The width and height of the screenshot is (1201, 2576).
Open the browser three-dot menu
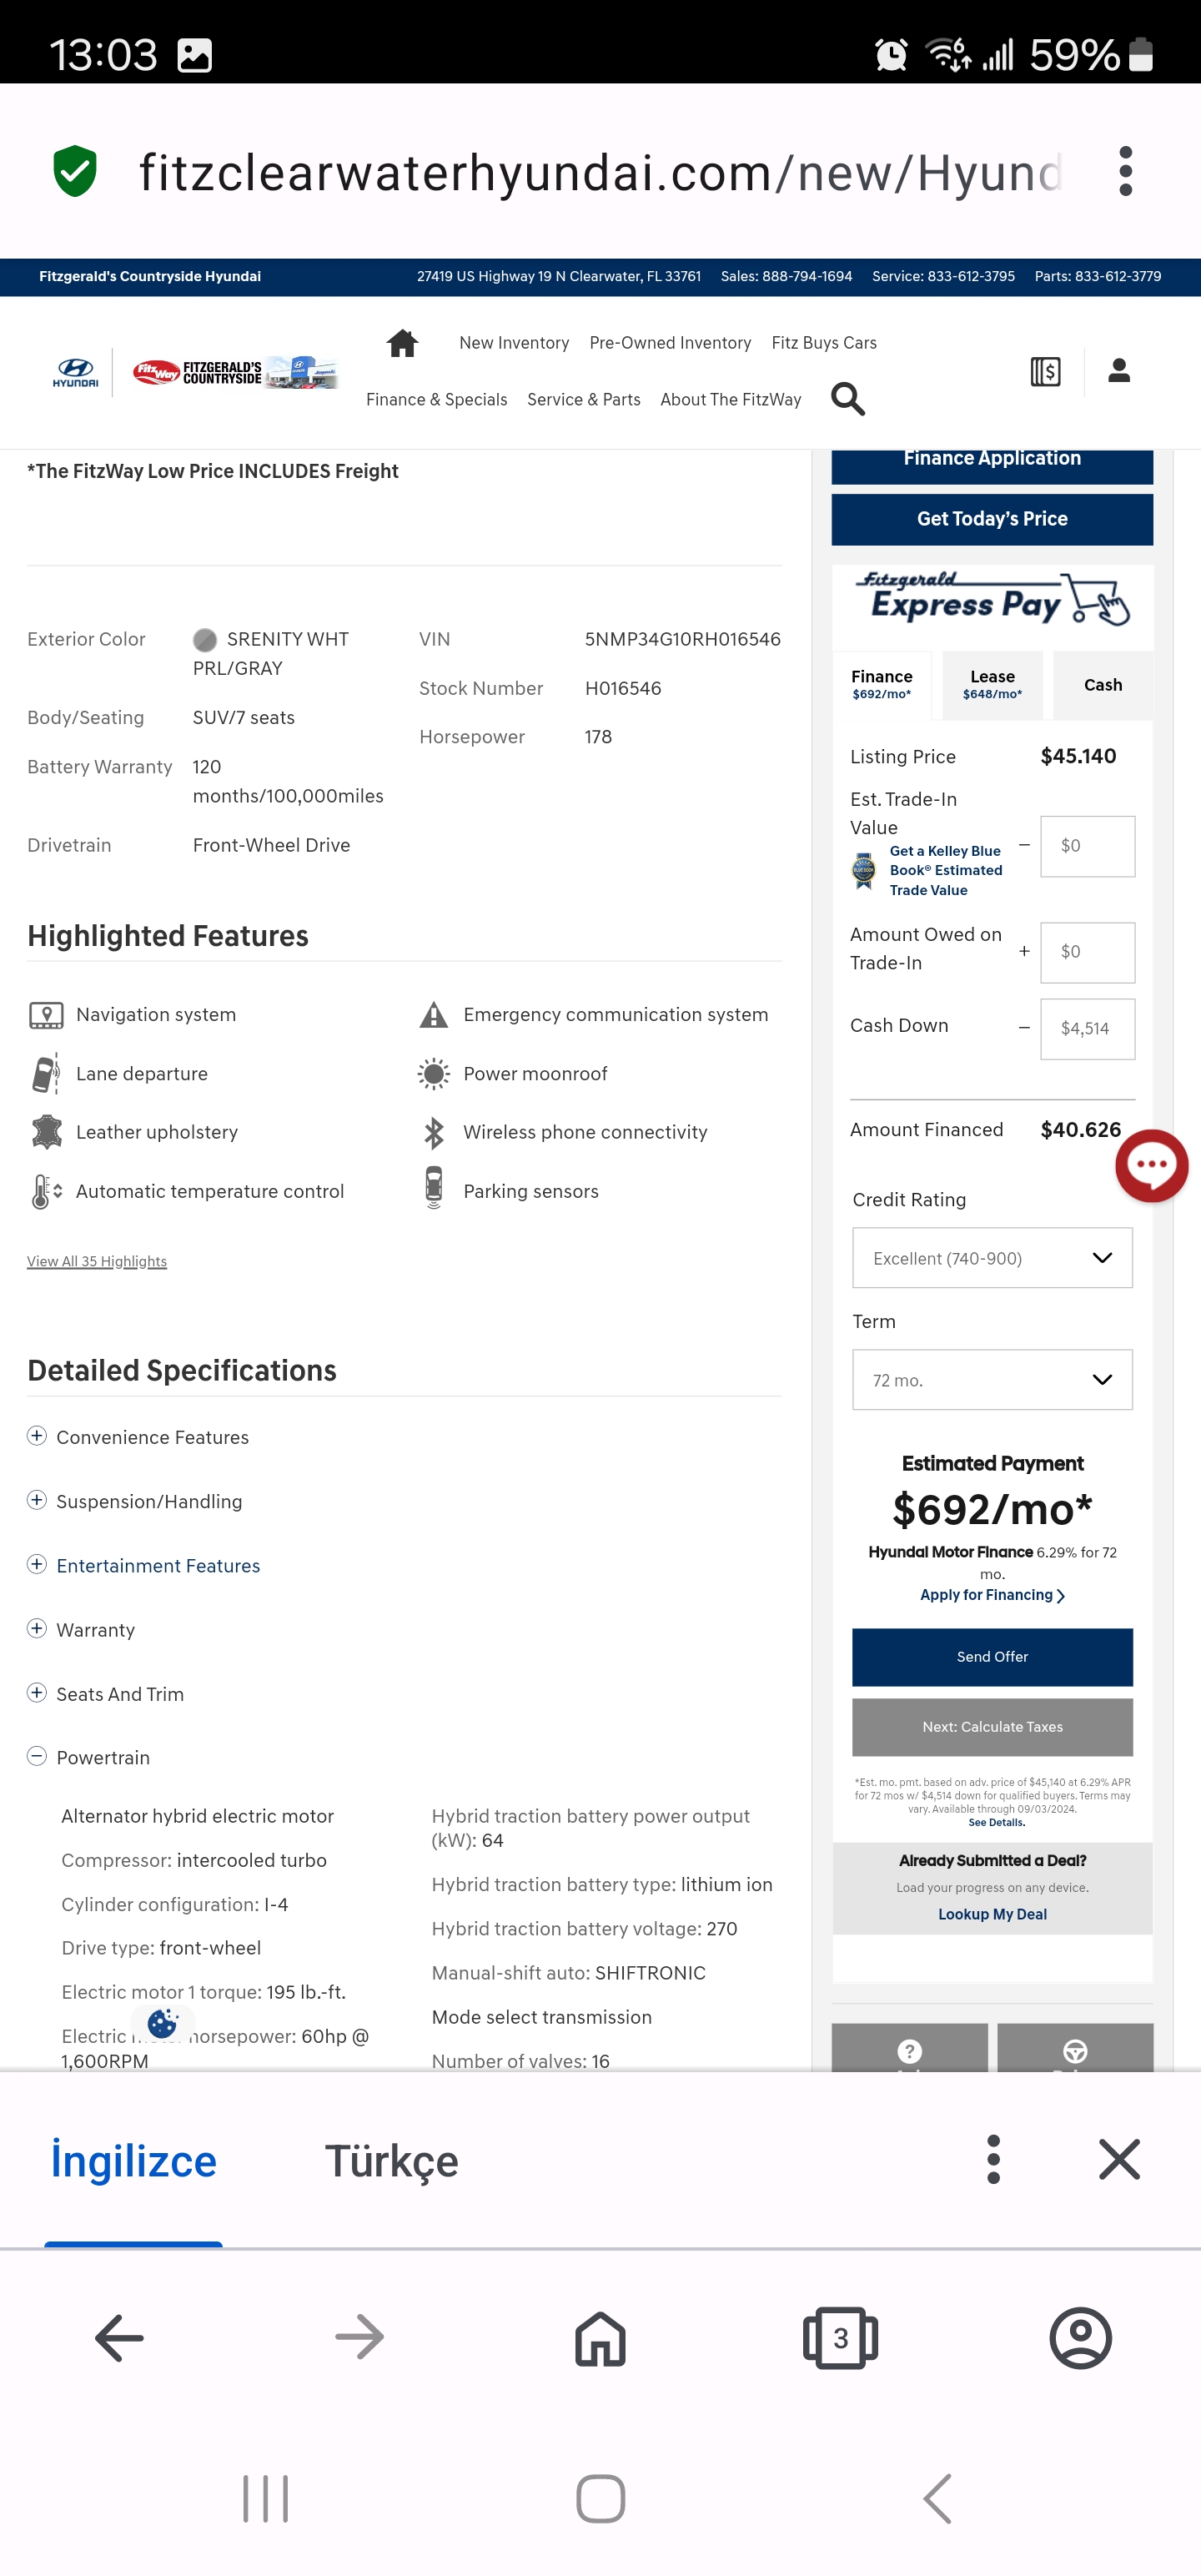point(1125,171)
